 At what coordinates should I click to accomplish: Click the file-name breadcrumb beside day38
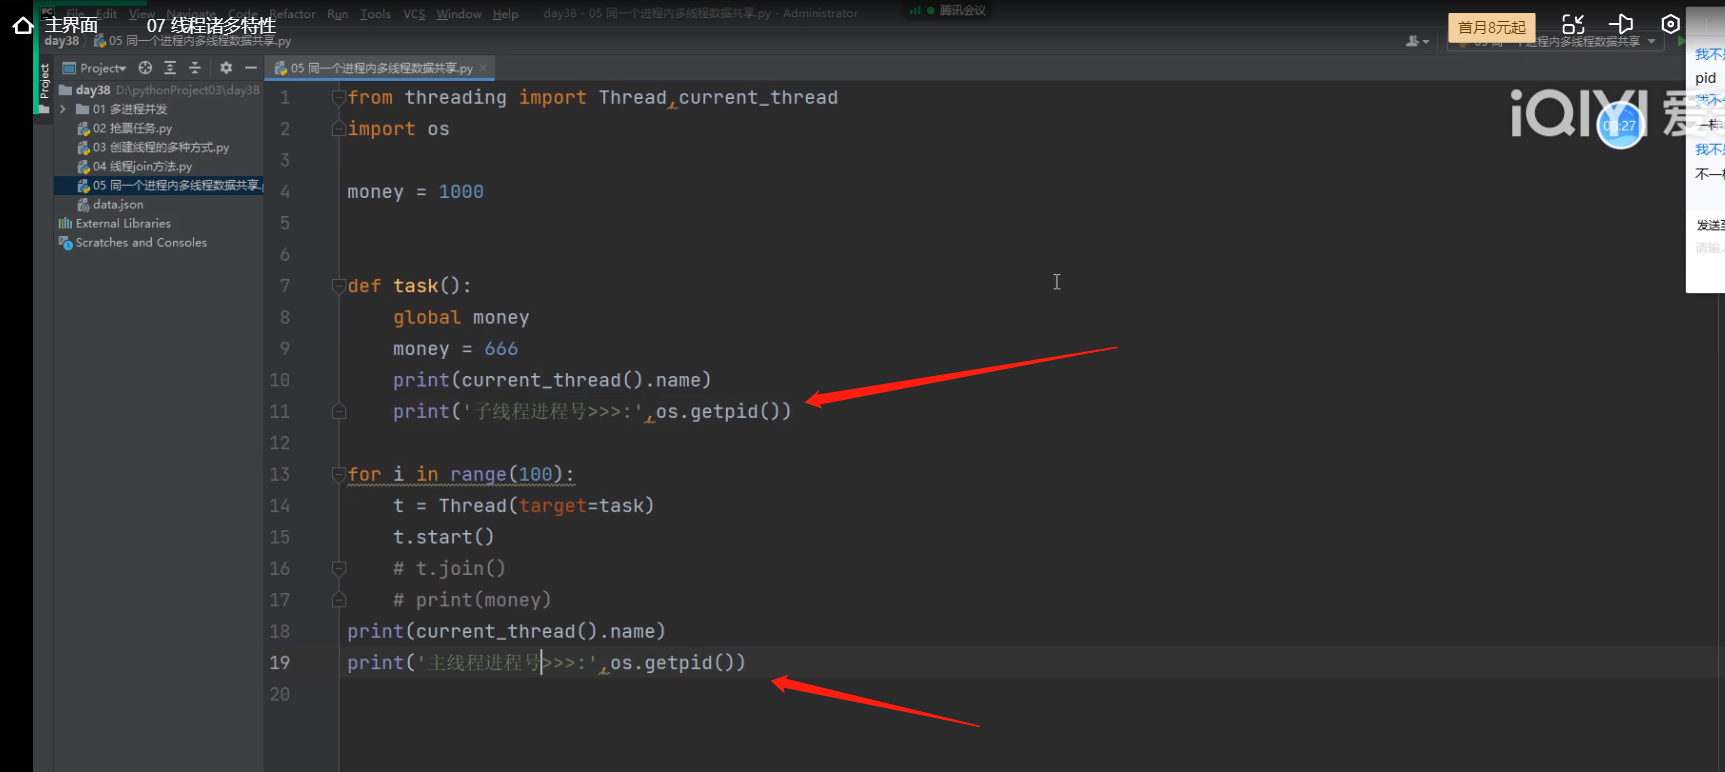(193, 41)
